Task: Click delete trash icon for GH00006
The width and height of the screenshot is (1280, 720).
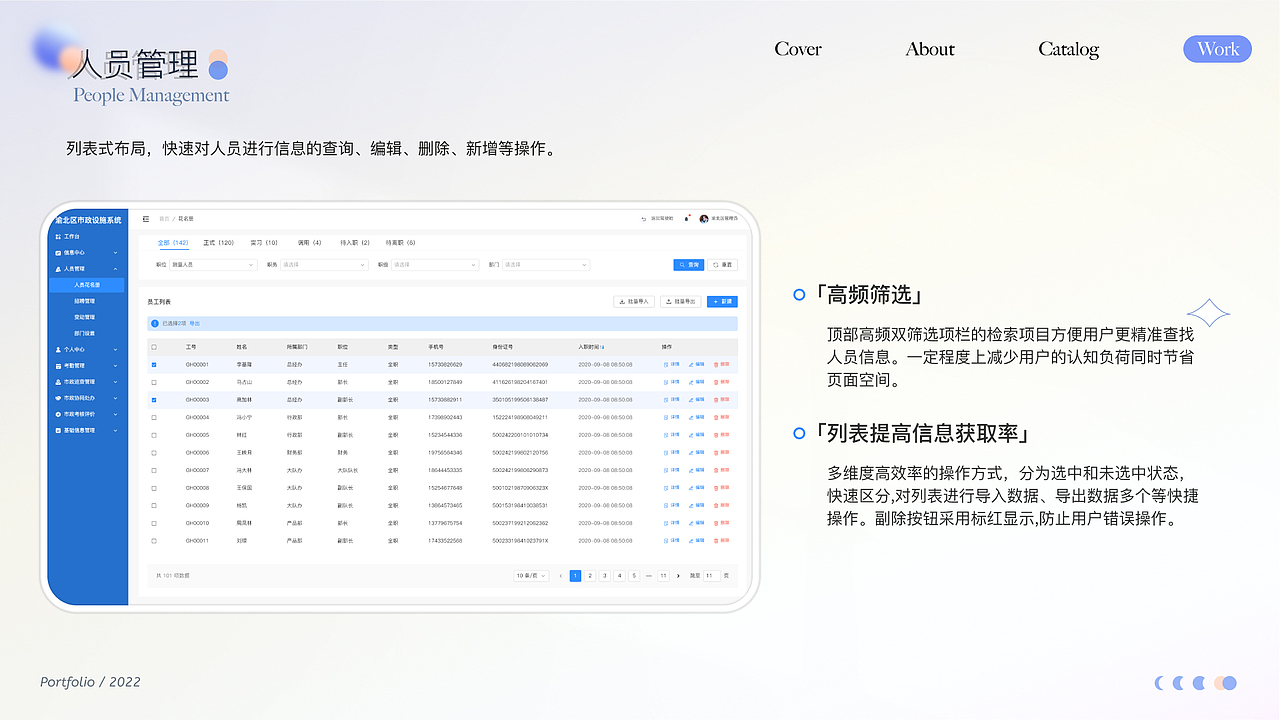Action: click(x=716, y=453)
